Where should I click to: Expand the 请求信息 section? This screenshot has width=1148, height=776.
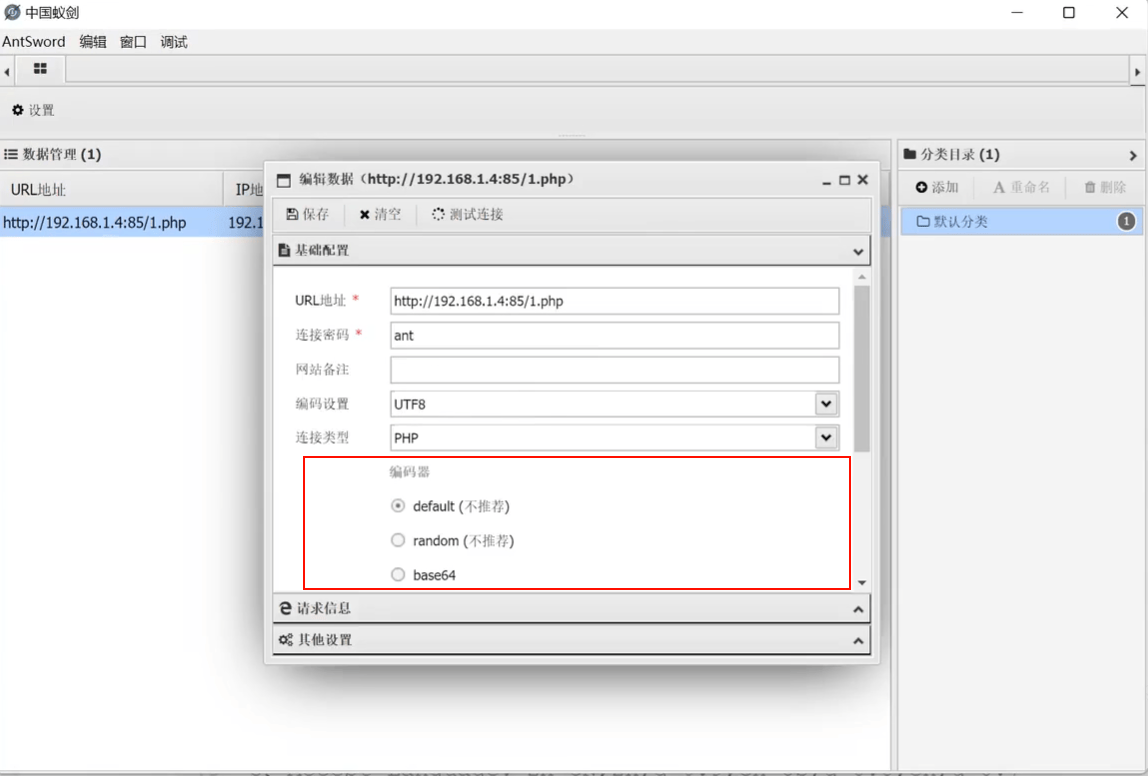click(x=571, y=608)
